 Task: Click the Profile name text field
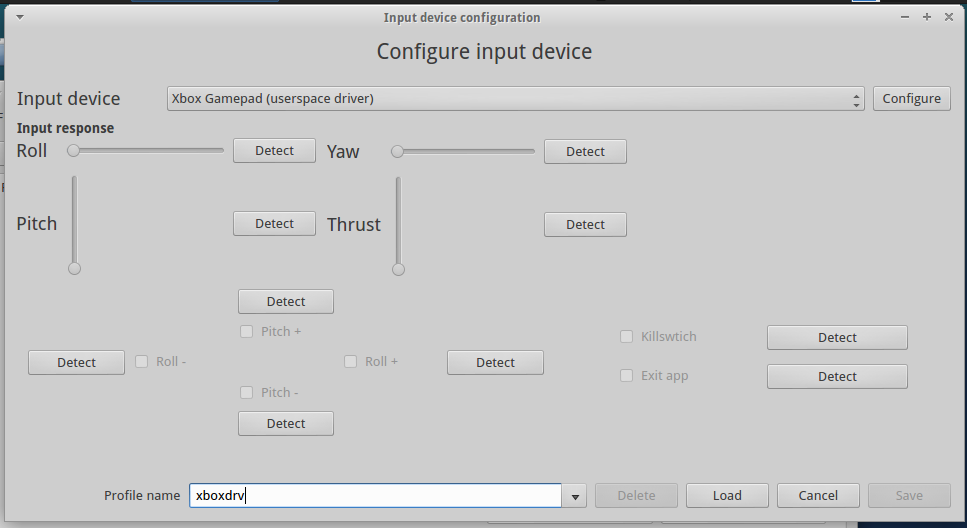pos(375,496)
